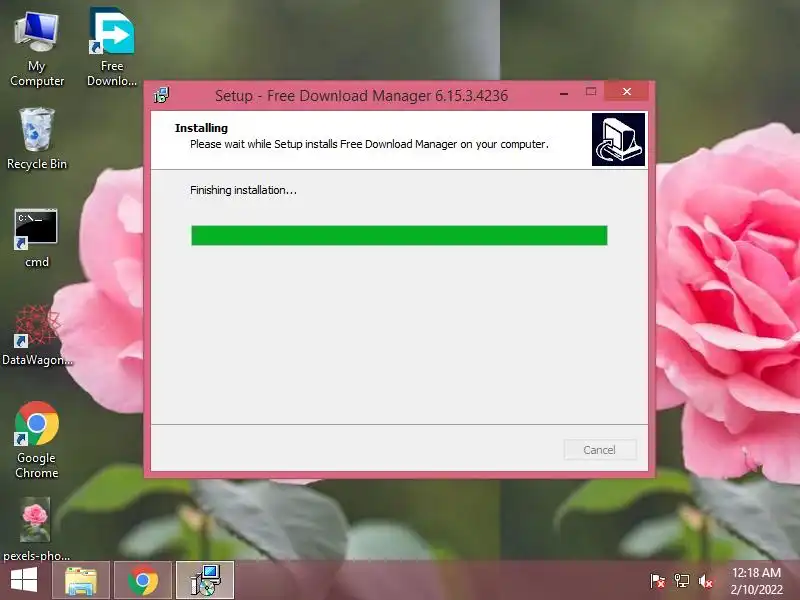The image size is (800, 600).
Task: Open the clock showing 12:18 AM
Action: pyautogui.click(x=756, y=581)
